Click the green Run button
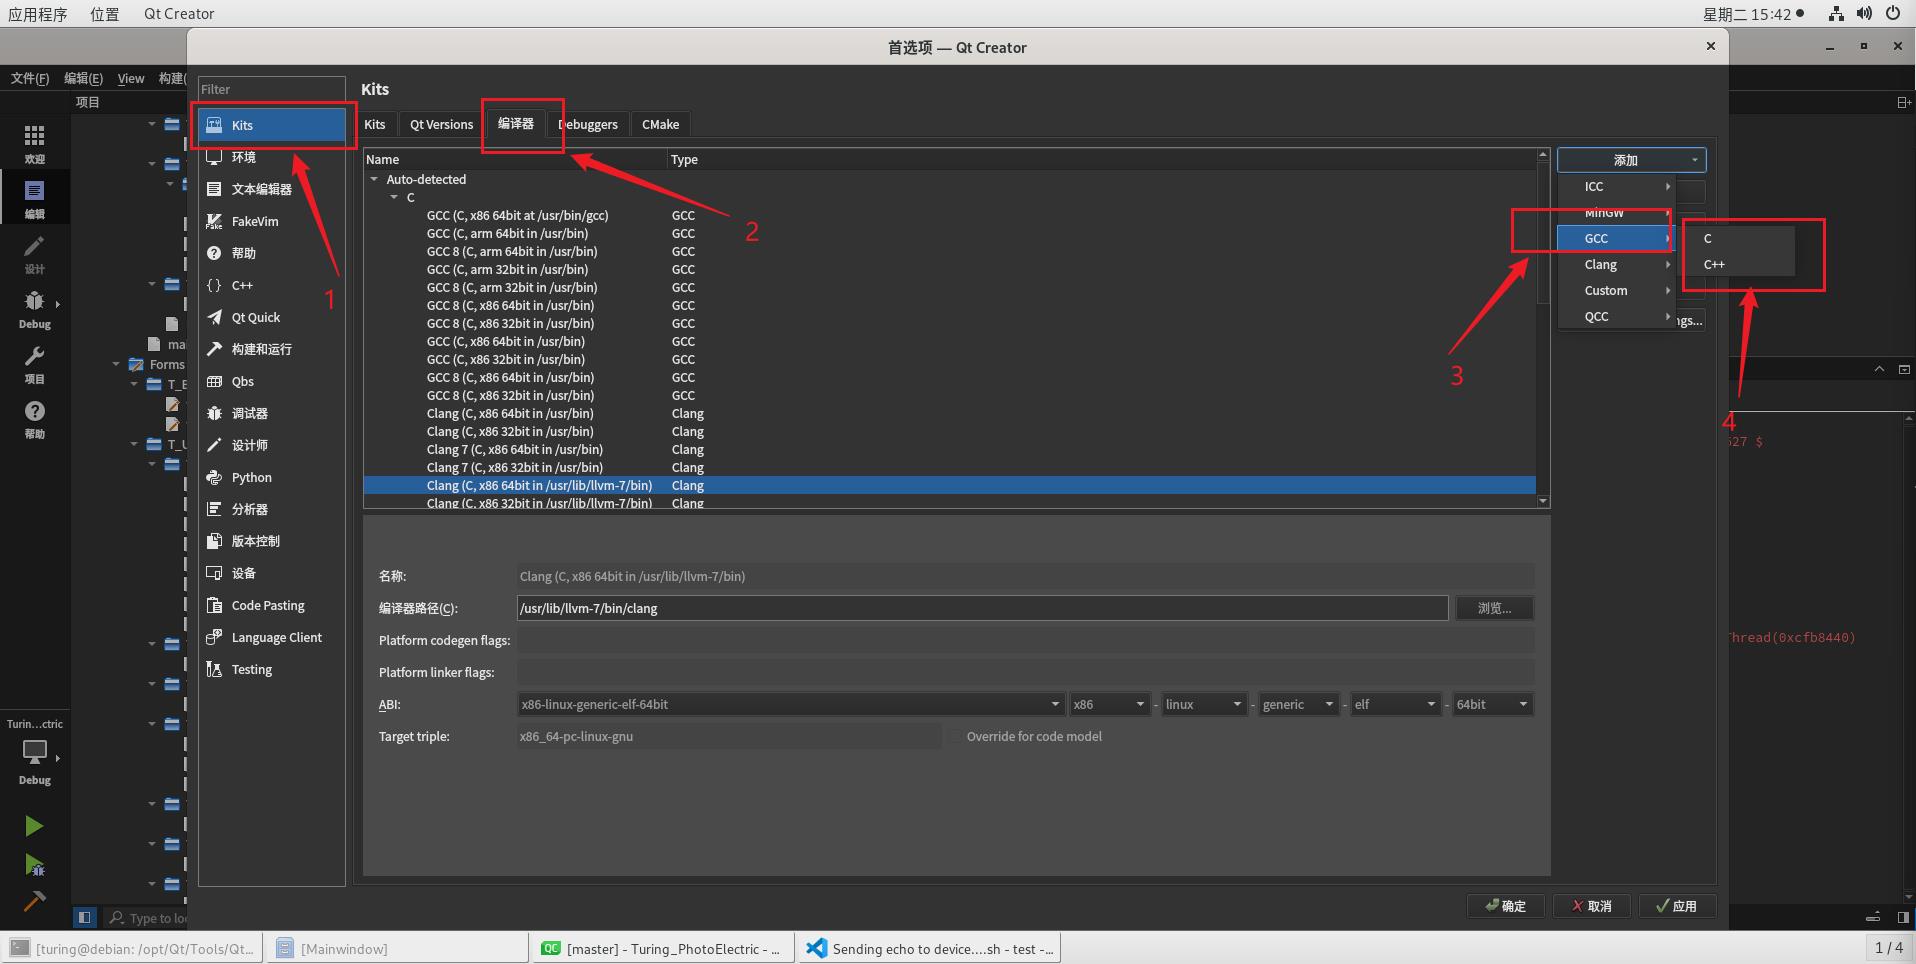Image resolution: width=1916 pixels, height=964 pixels. 34,826
